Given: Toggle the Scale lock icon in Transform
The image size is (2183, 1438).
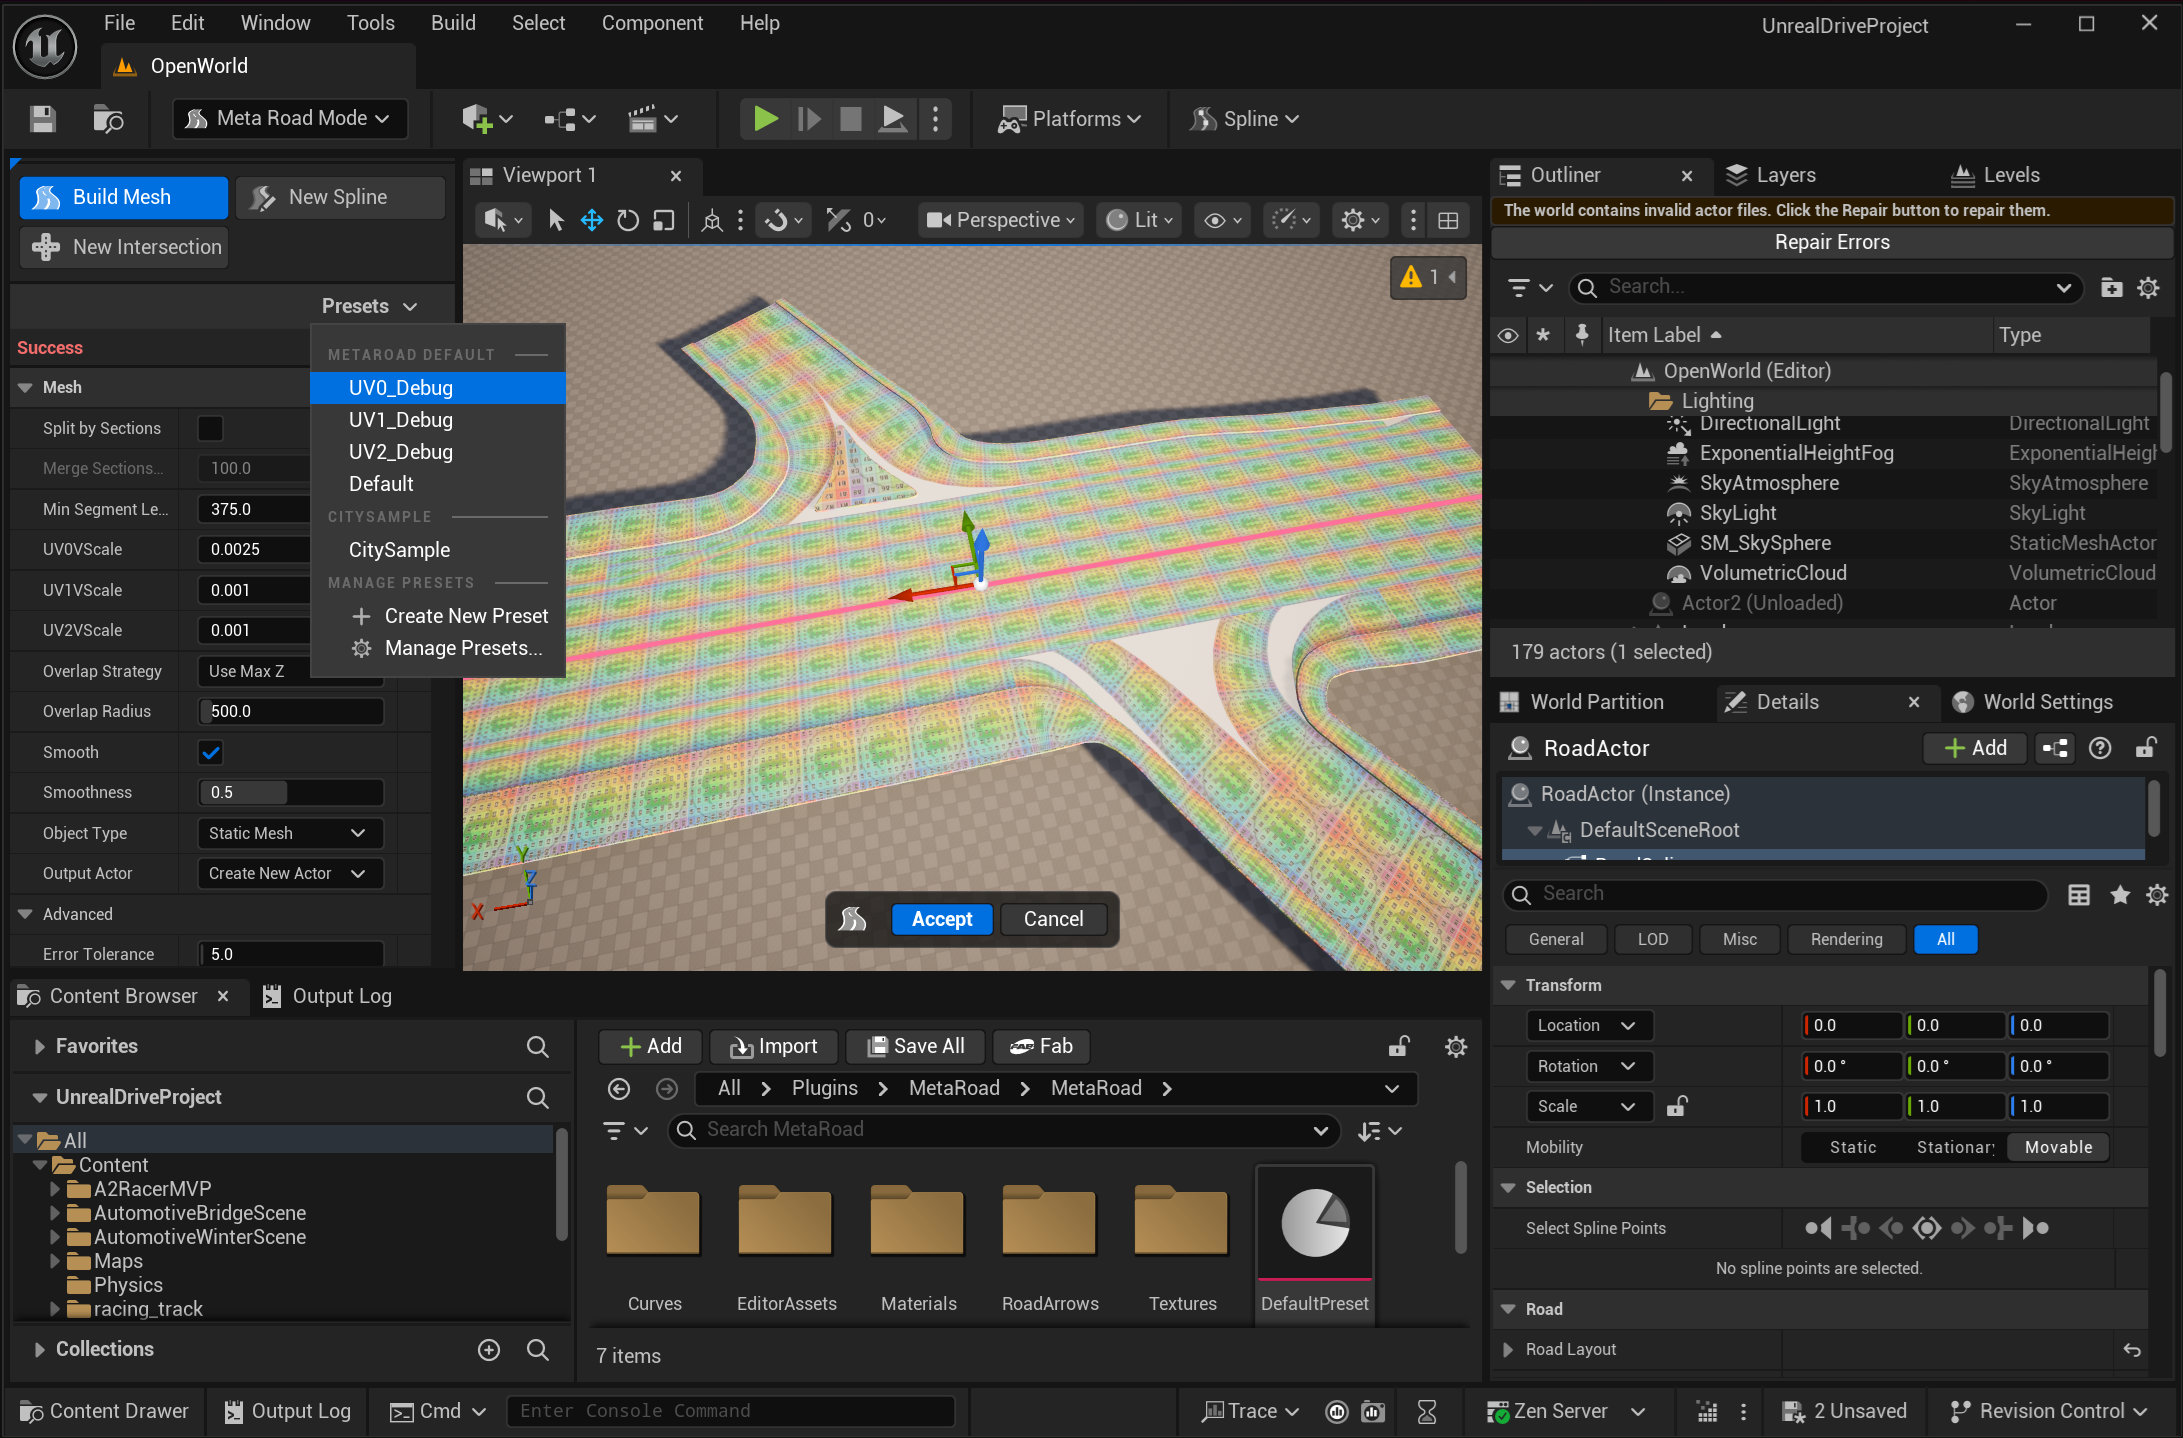Looking at the screenshot, I should pyautogui.click(x=1677, y=1106).
